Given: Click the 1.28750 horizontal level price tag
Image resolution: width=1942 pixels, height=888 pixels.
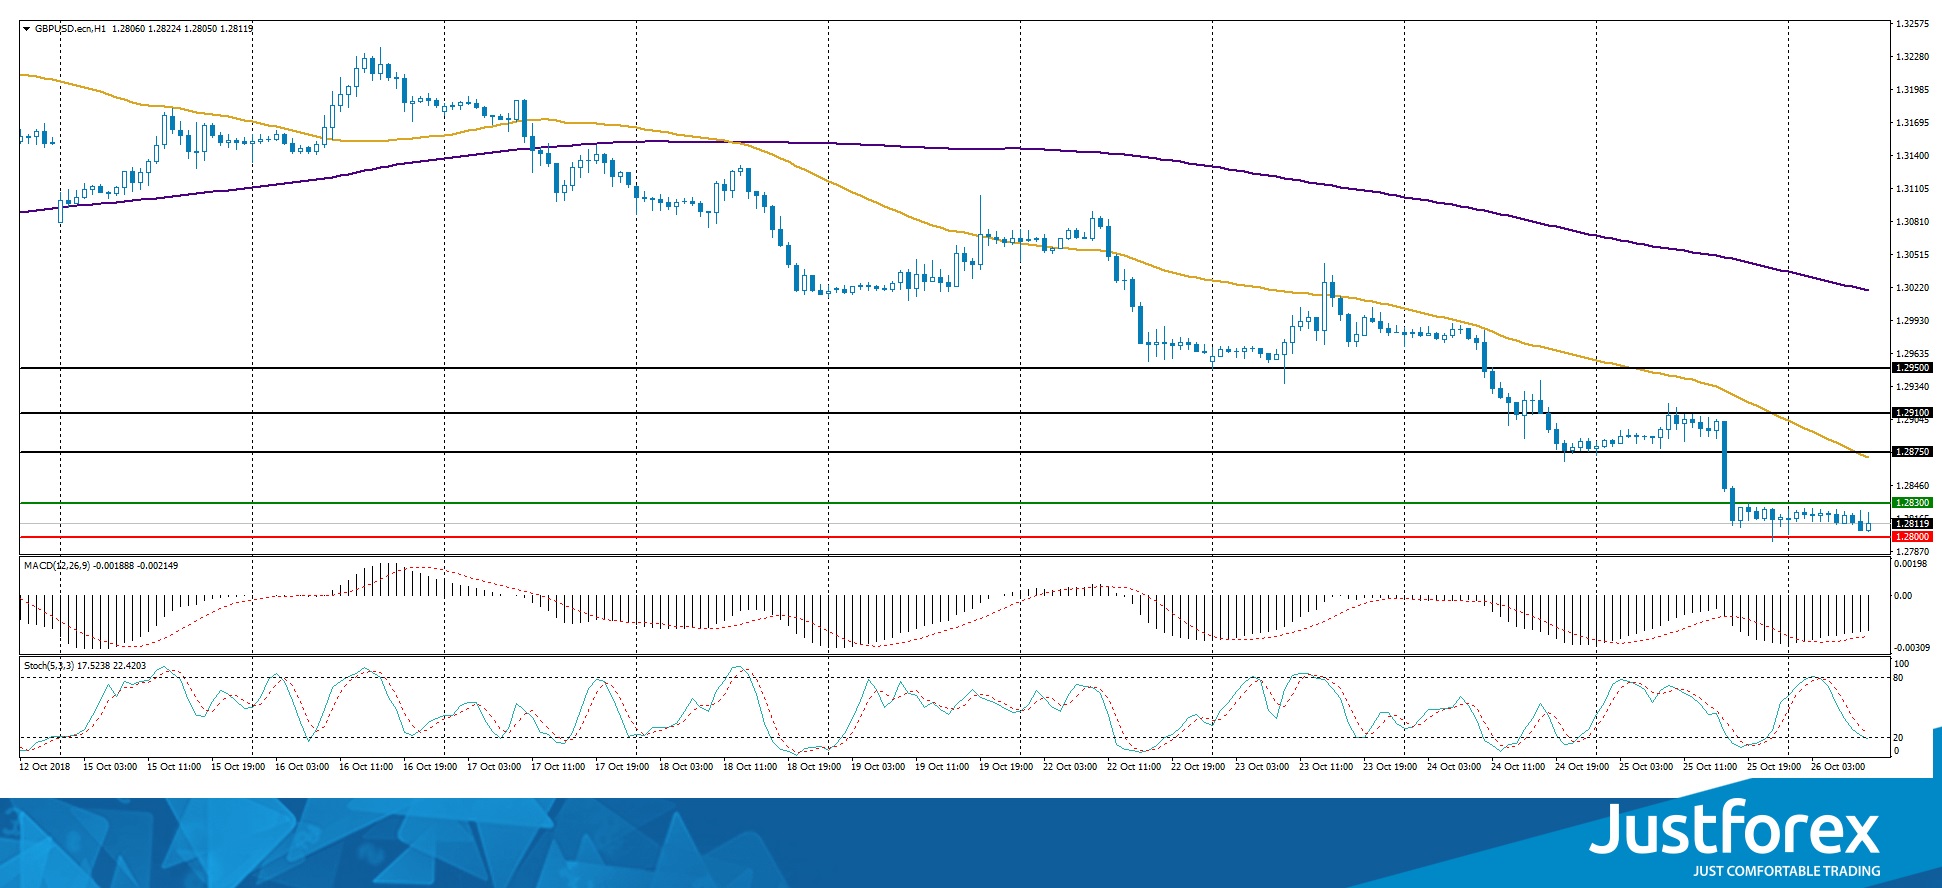Looking at the screenshot, I should (x=1913, y=452).
